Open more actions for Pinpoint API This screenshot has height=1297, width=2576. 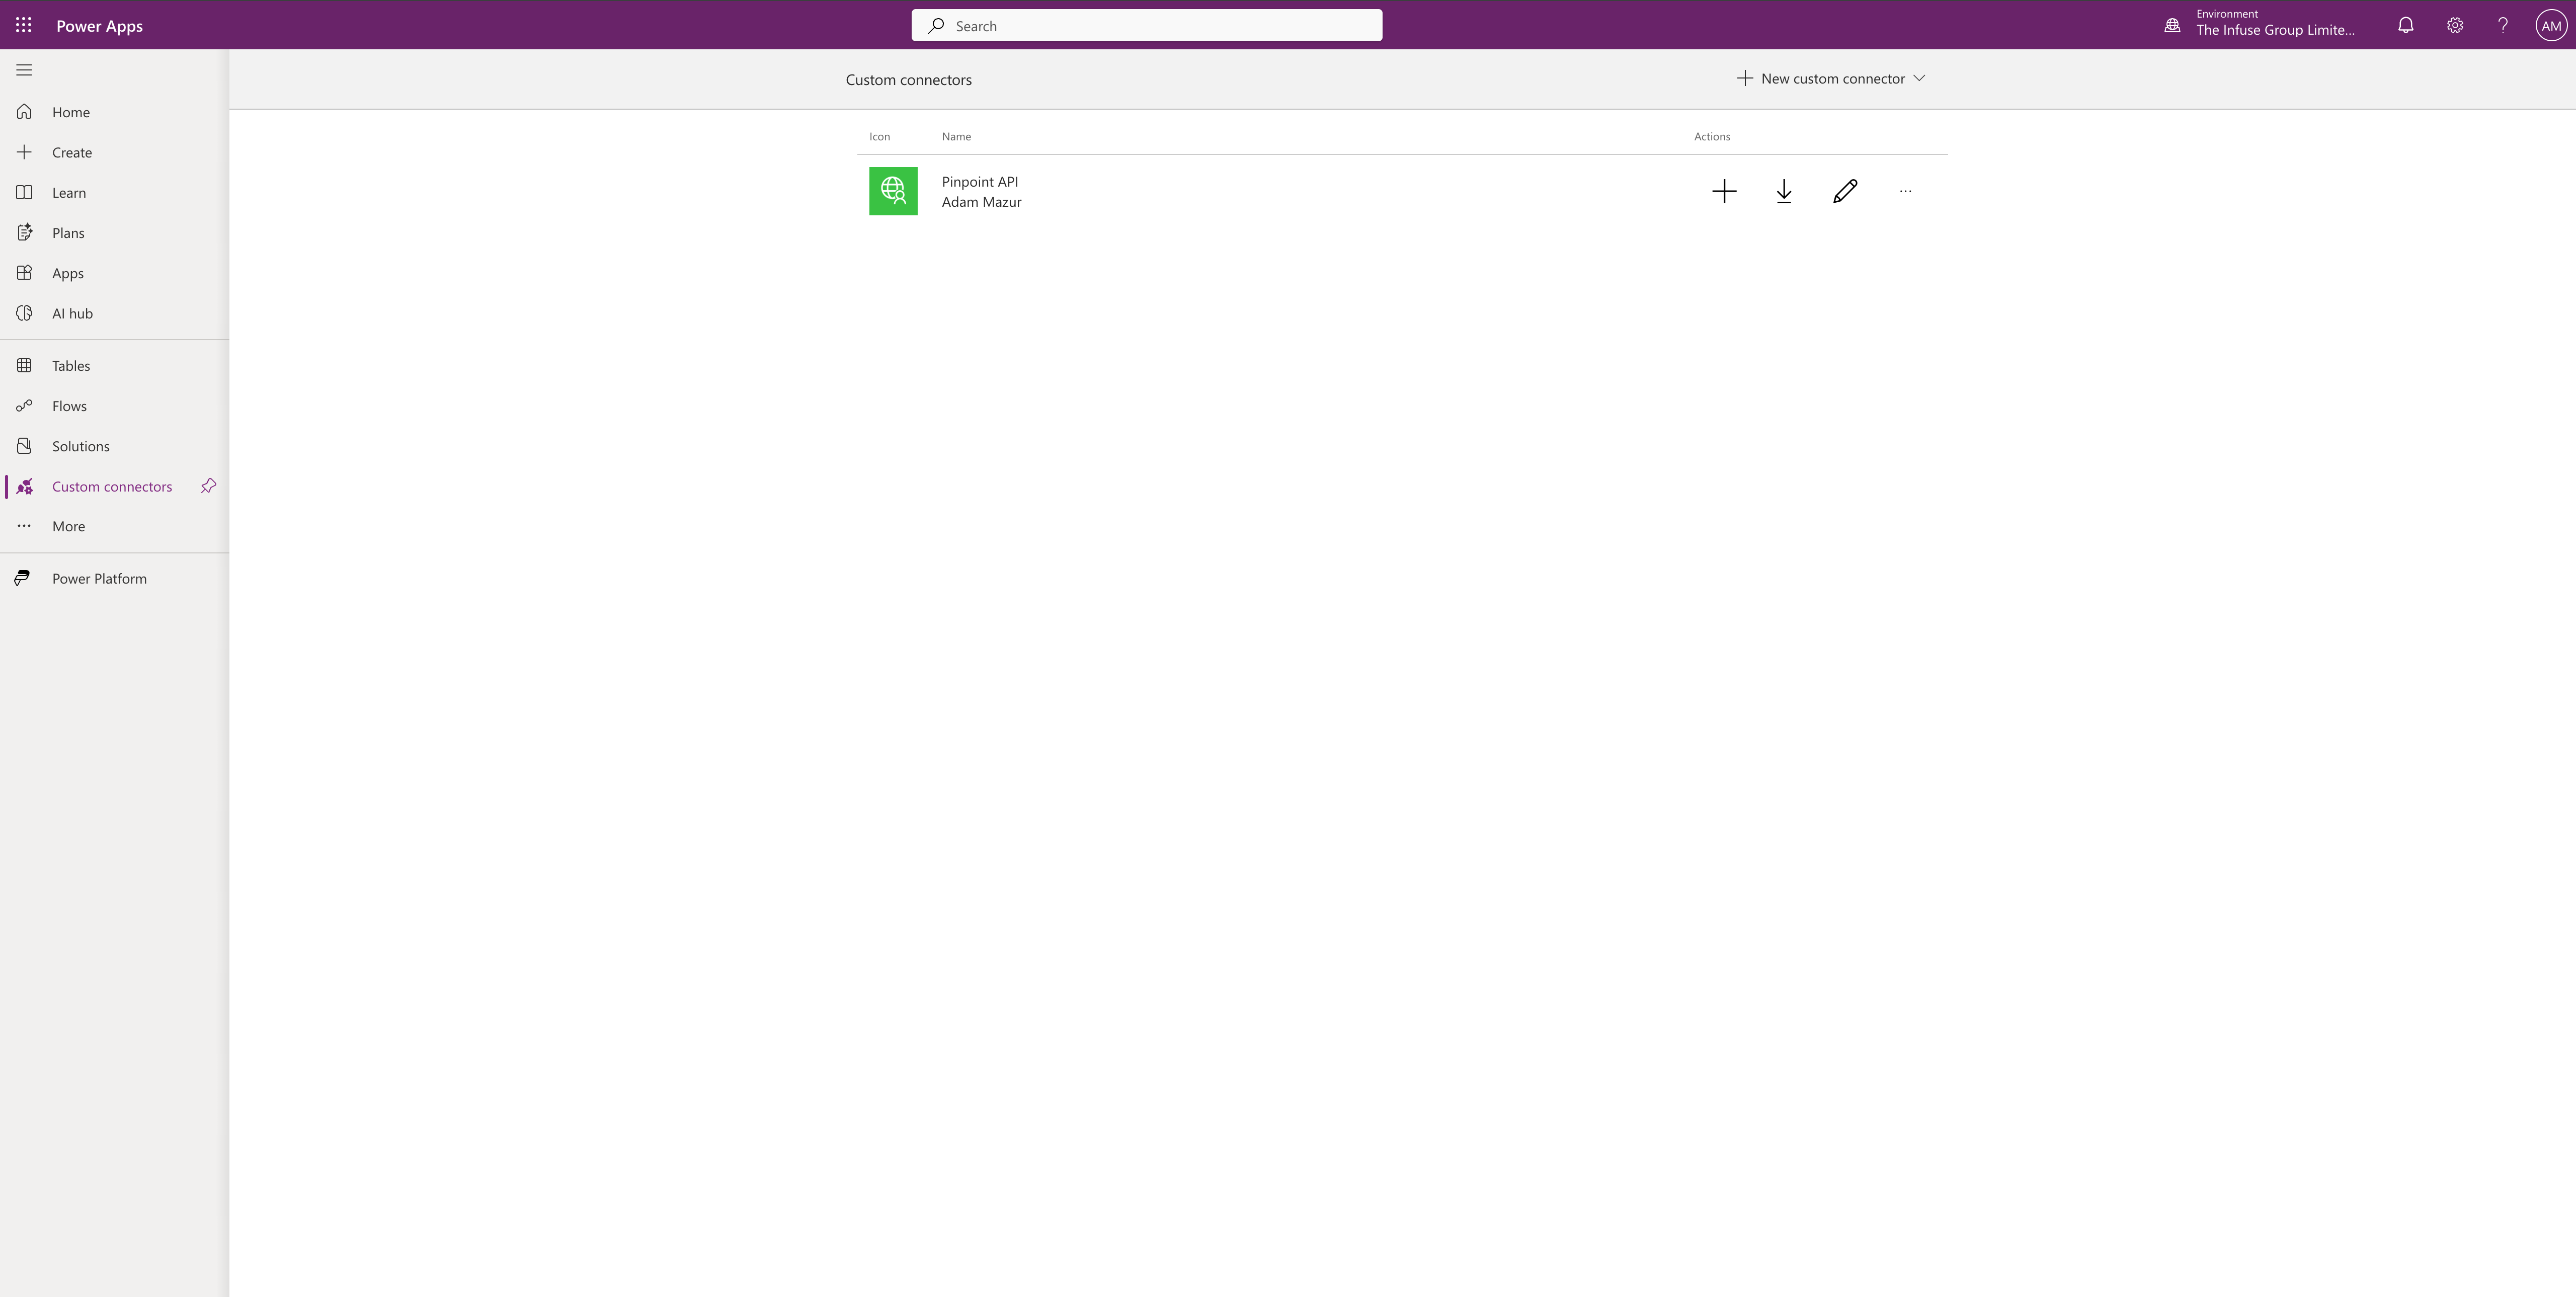click(1905, 191)
